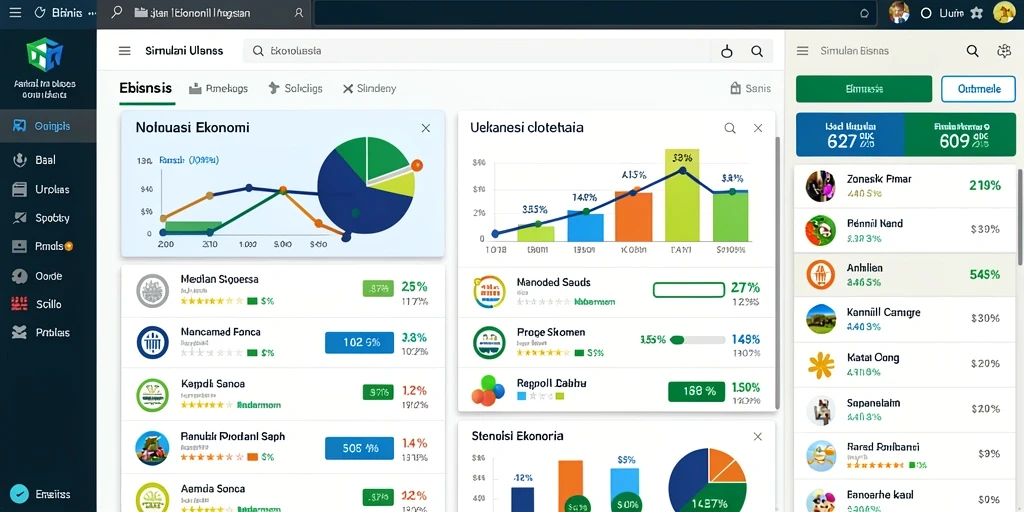
Task: Toggle the blue 627 stat tile
Action: pos(850,134)
